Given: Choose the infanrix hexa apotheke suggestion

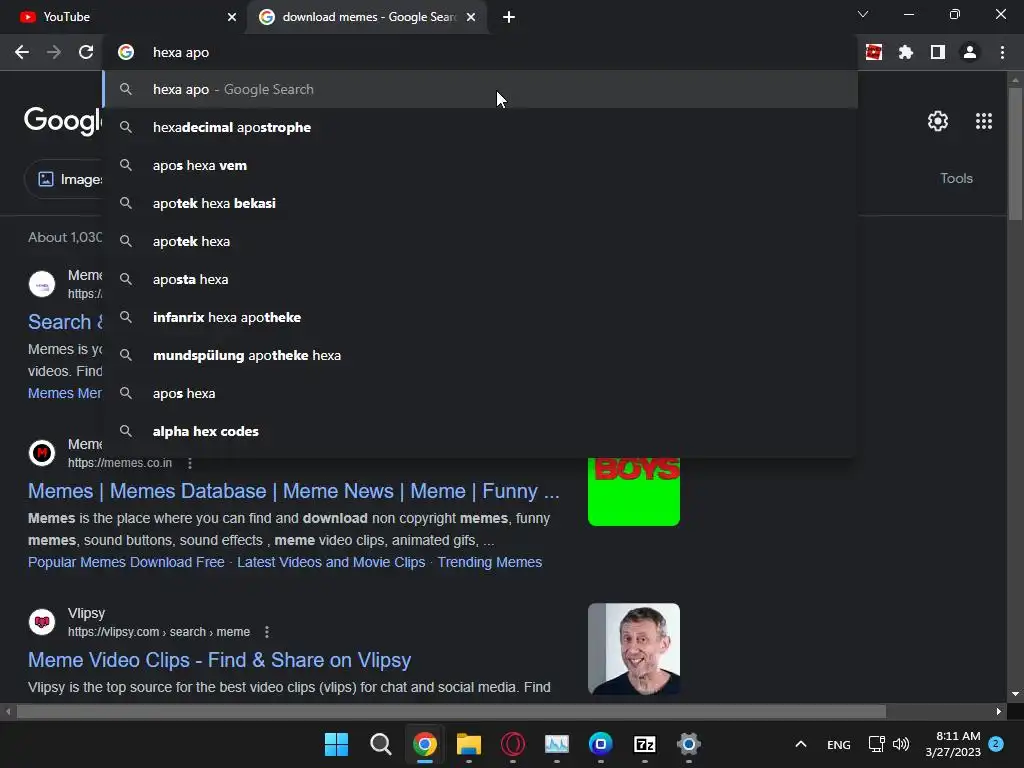Looking at the screenshot, I should [x=481, y=317].
